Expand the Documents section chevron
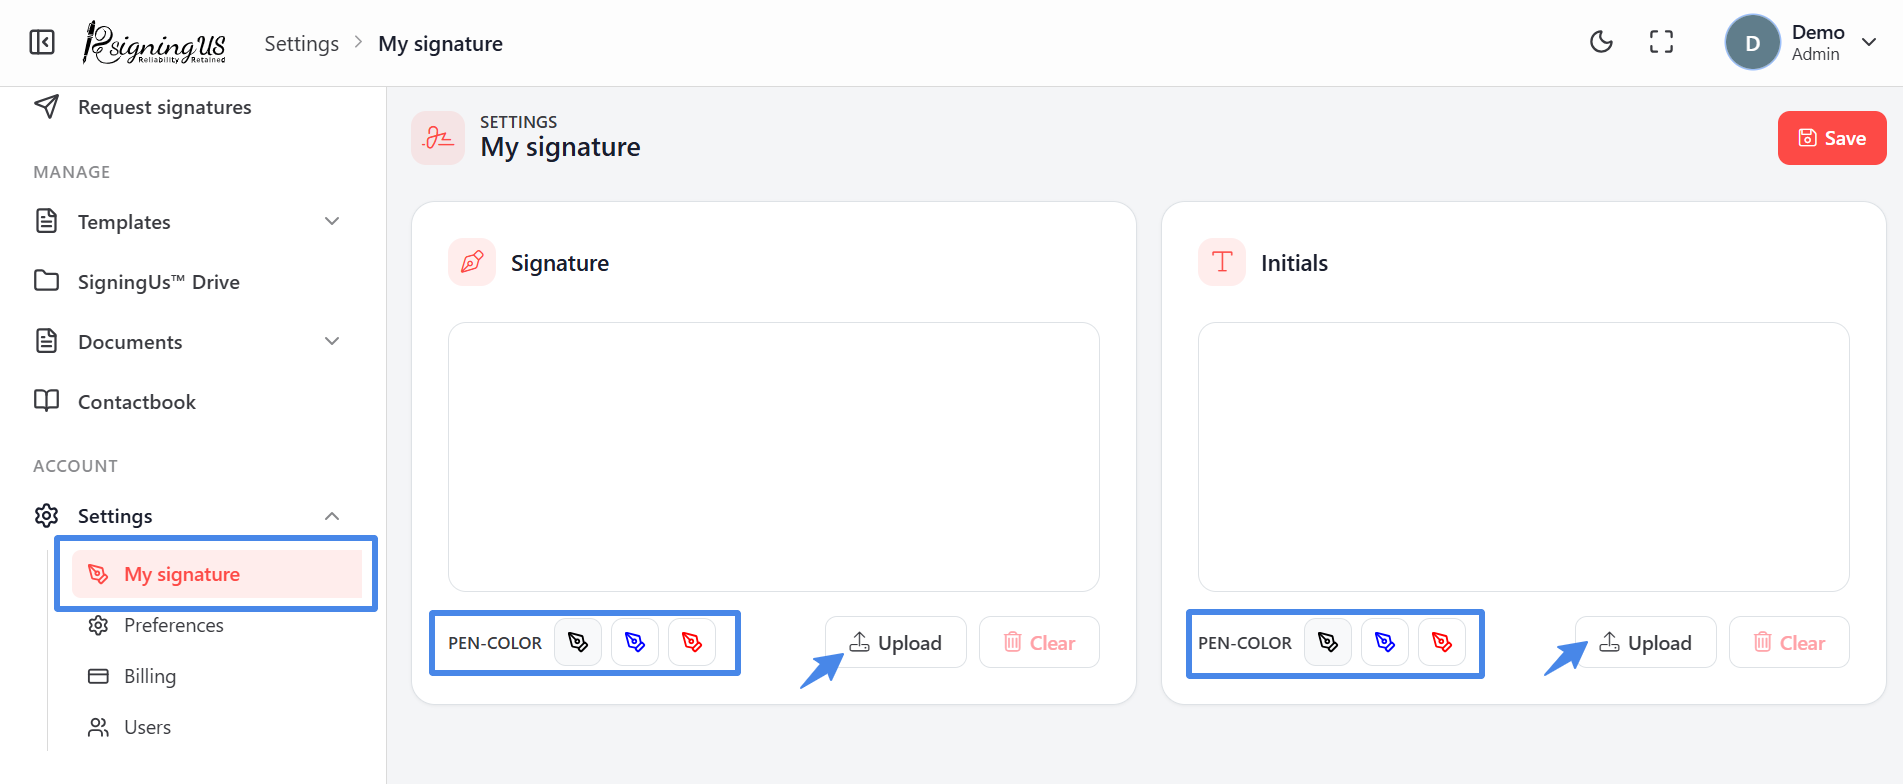 [332, 341]
